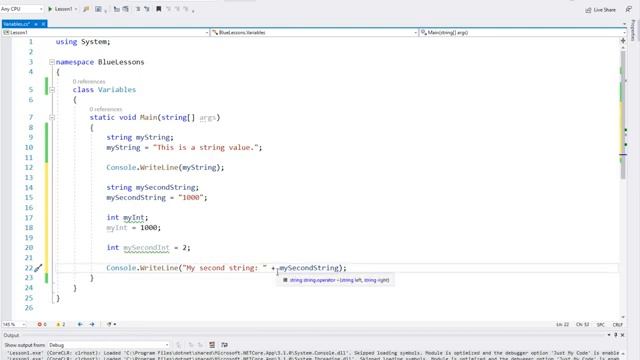Open the BlueLessons.Variables type dropdown
The height and width of the screenshot is (360, 640).
pyautogui.click(x=314, y=32)
